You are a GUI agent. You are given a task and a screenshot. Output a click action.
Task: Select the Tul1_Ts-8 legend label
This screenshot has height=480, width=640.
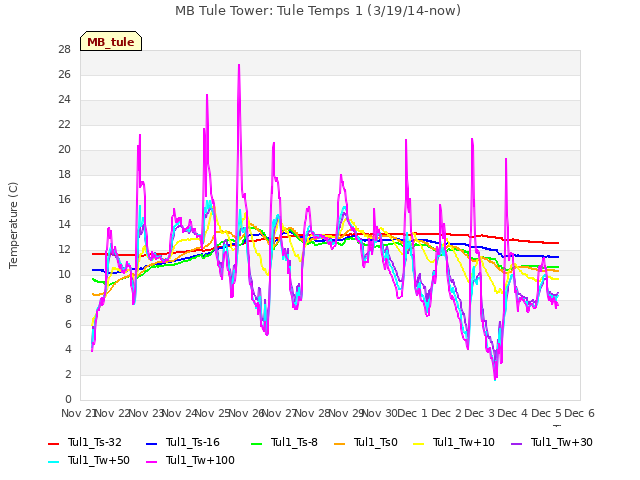(x=294, y=442)
